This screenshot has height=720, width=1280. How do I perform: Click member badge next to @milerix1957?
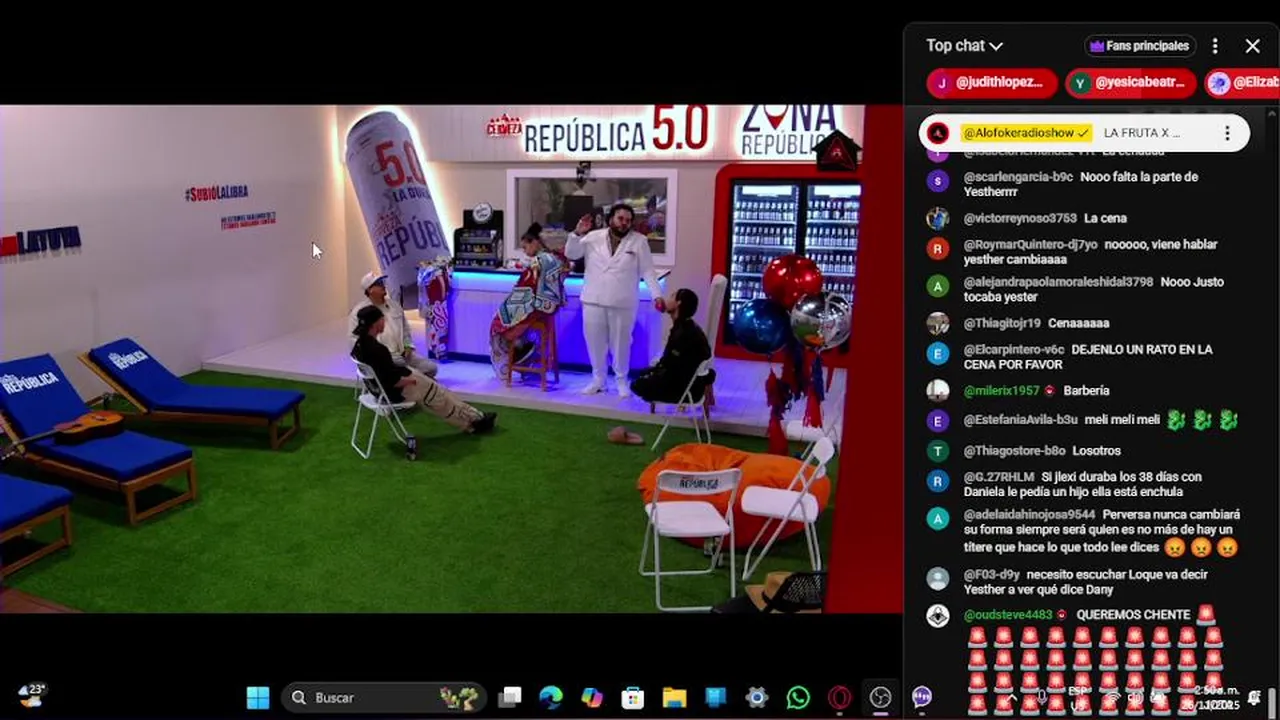click(1050, 391)
